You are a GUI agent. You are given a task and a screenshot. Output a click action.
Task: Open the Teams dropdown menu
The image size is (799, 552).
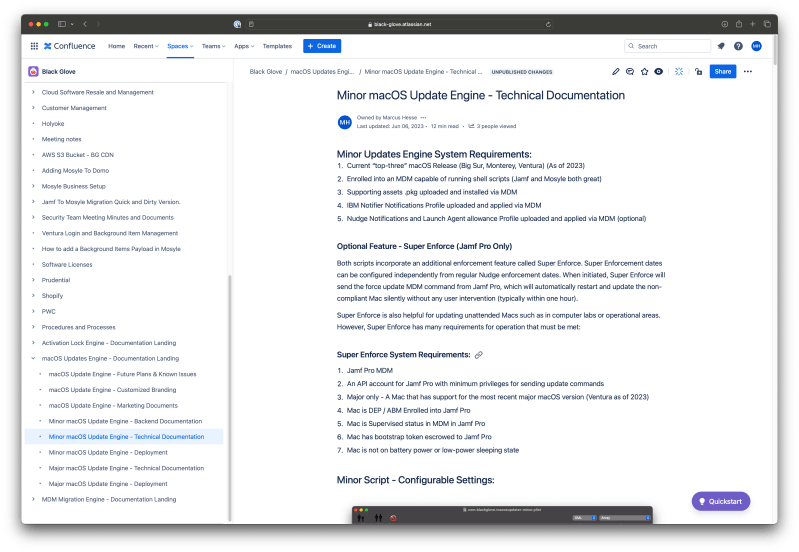click(x=214, y=46)
